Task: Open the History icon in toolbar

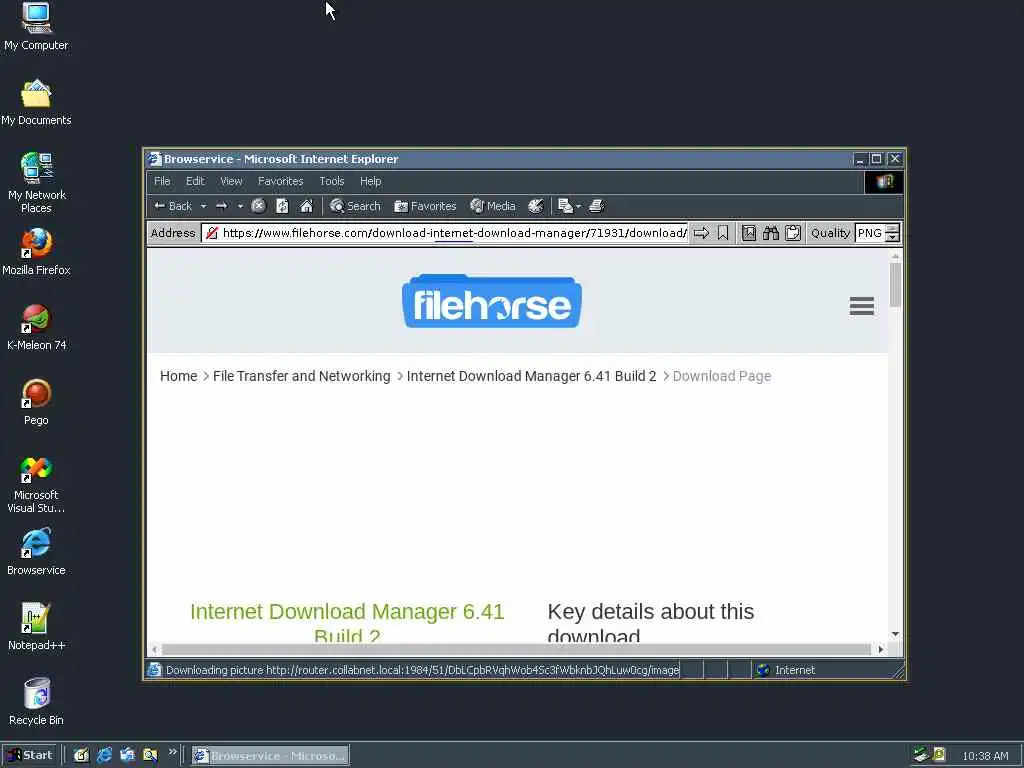Action: (x=536, y=206)
